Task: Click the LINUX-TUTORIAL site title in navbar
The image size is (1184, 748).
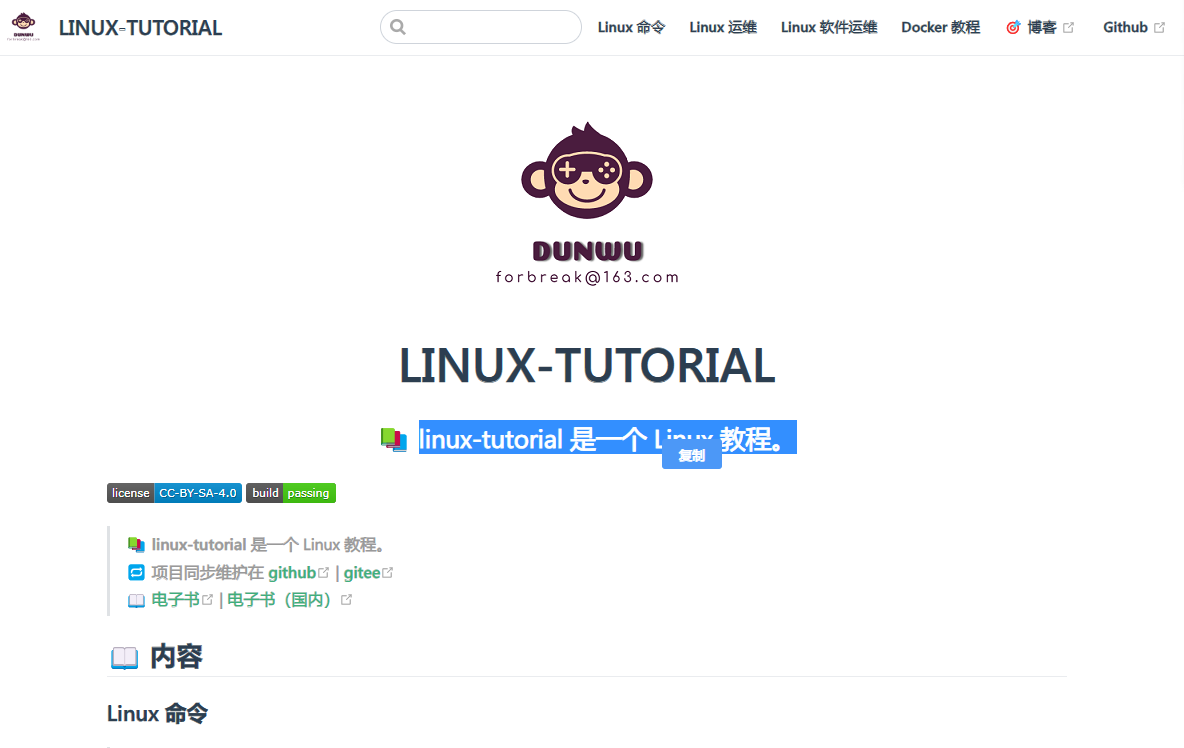Action: (x=140, y=28)
